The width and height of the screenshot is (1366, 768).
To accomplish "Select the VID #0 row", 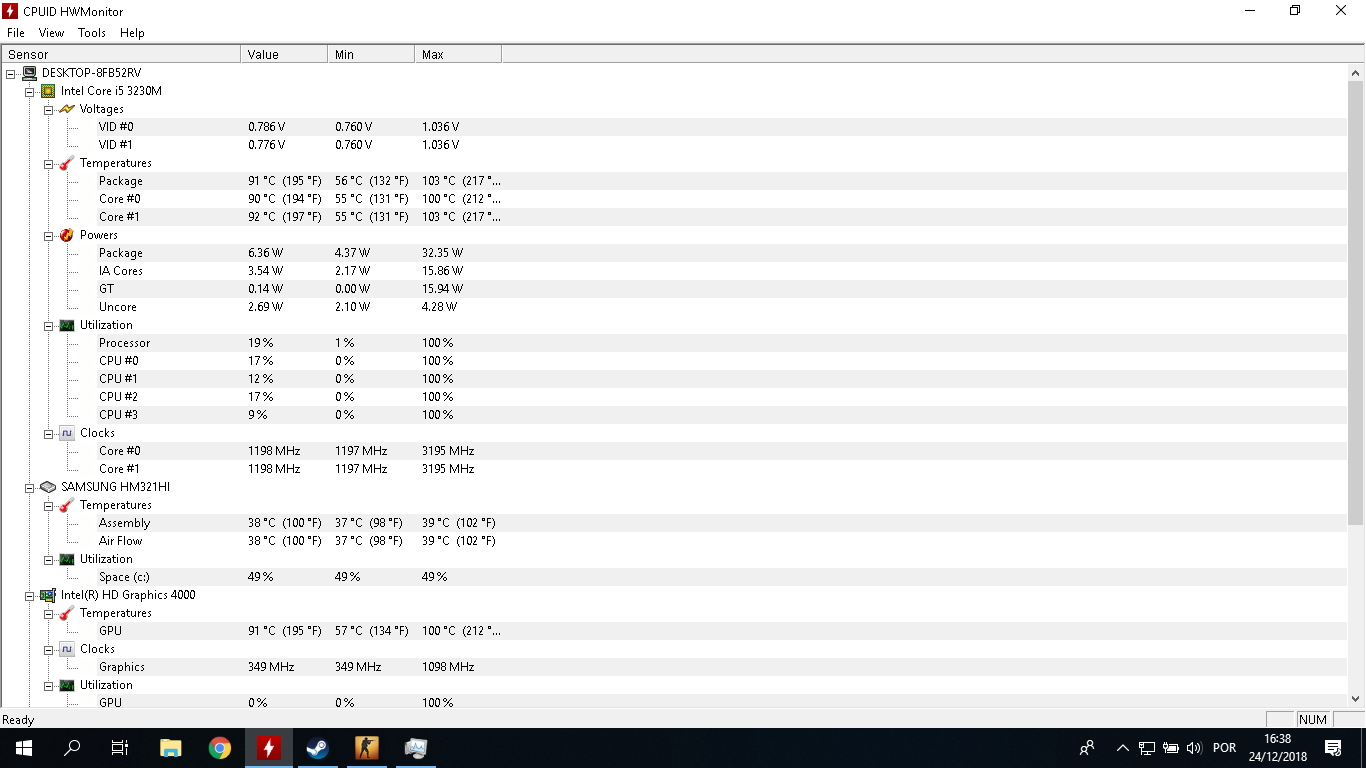I will tap(674, 127).
